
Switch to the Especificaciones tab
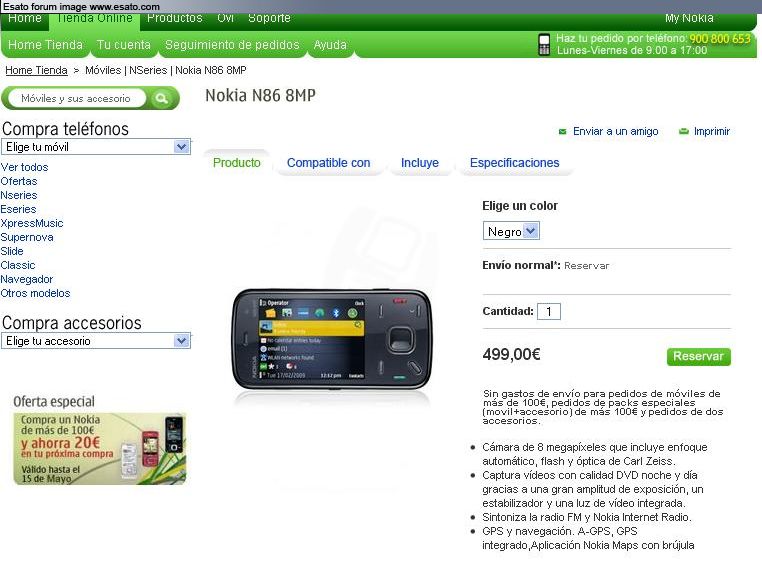pos(514,163)
